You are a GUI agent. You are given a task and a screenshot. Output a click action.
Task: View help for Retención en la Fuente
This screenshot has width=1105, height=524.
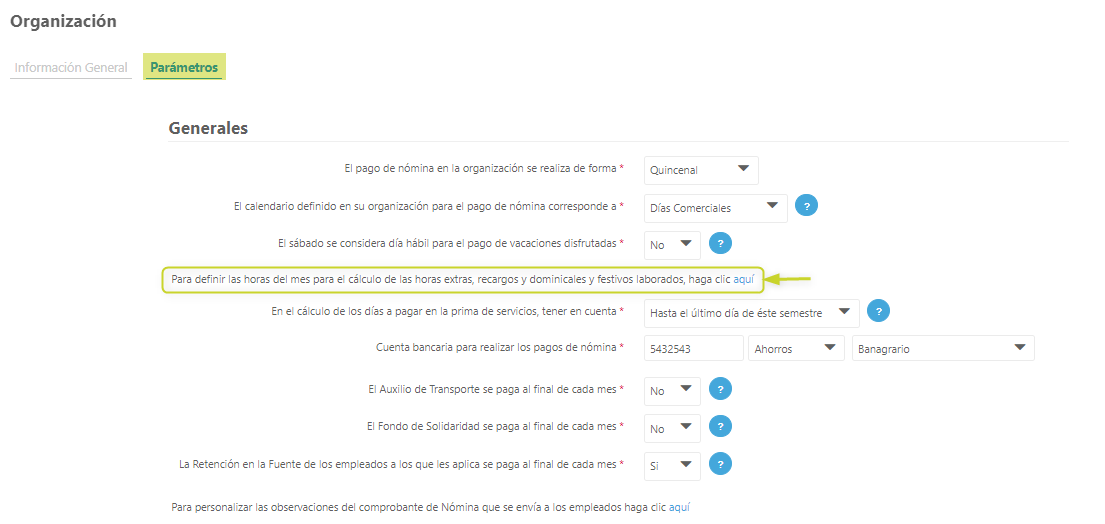(x=720, y=464)
